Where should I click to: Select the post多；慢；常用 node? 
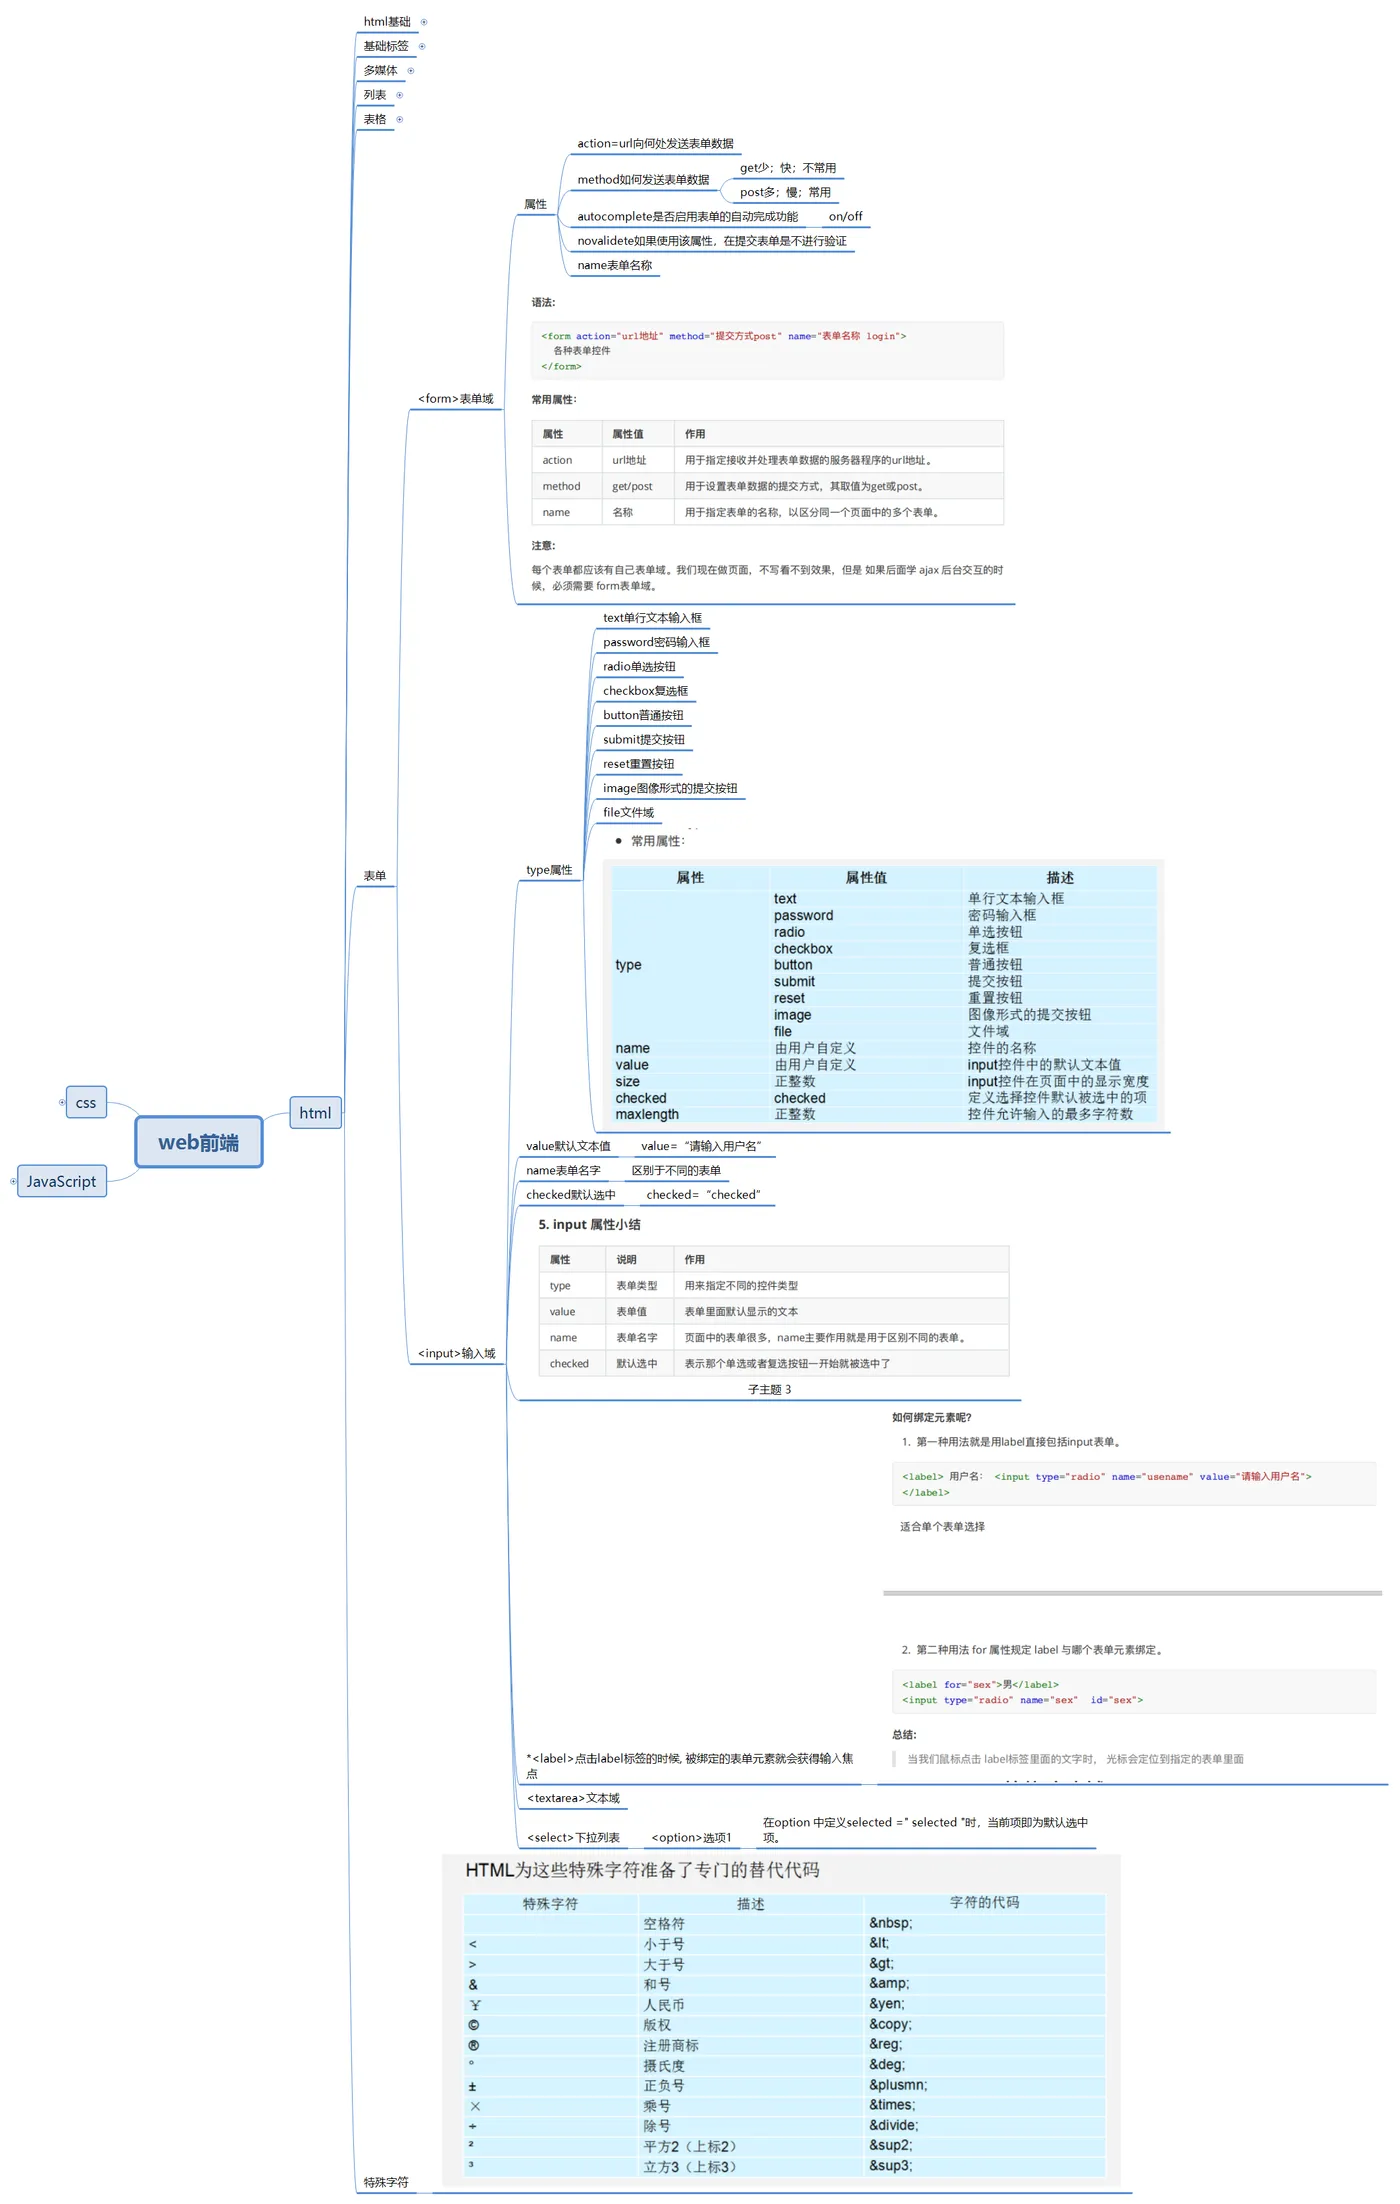pos(786,193)
